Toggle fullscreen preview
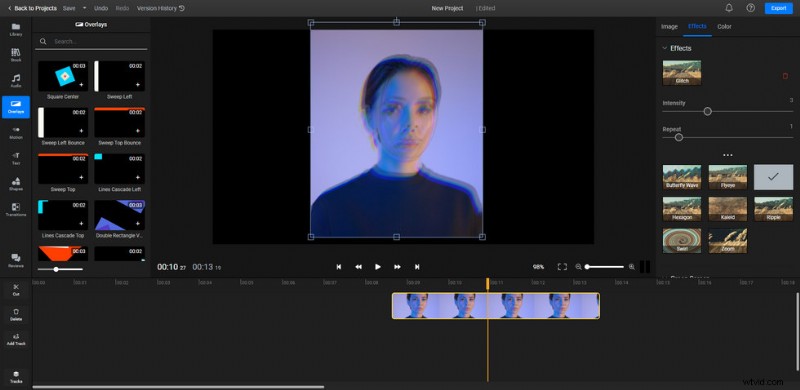800x390 pixels. click(x=562, y=266)
